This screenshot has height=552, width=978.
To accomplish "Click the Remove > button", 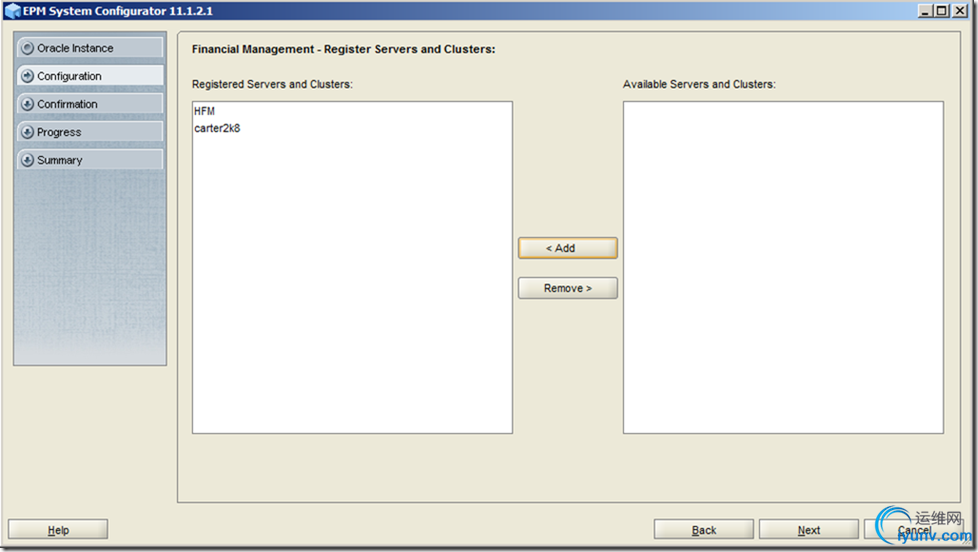I will pos(568,288).
